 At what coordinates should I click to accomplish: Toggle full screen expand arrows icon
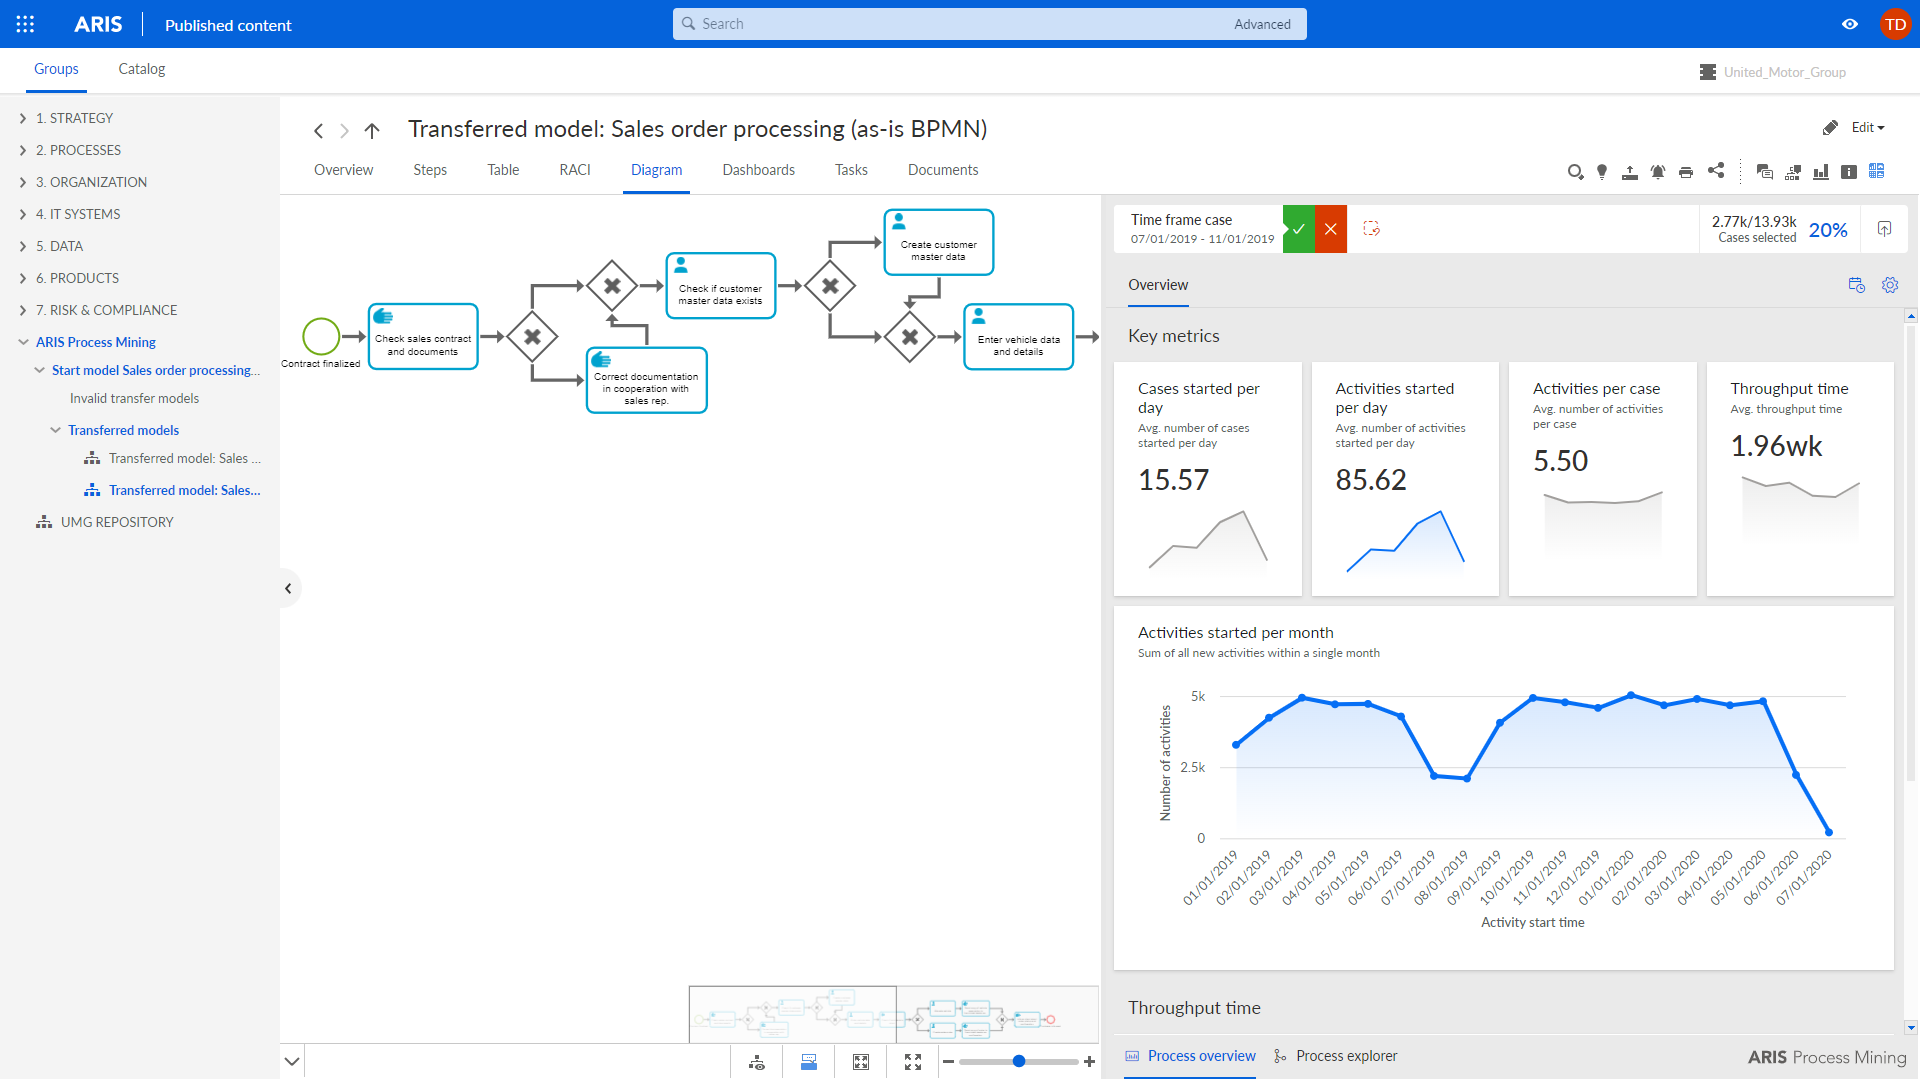point(913,1062)
